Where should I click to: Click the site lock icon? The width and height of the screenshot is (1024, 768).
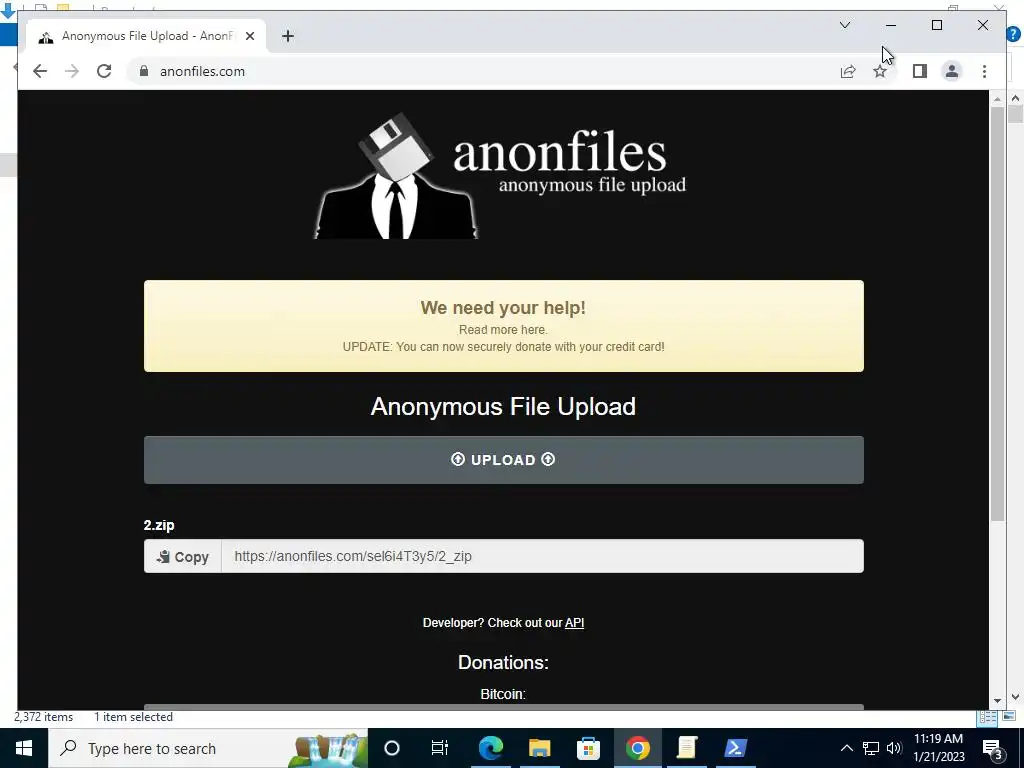[144, 71]
